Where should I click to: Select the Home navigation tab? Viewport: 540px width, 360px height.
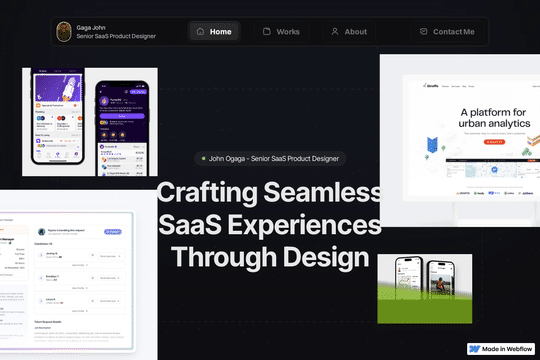tap(214, 32)
